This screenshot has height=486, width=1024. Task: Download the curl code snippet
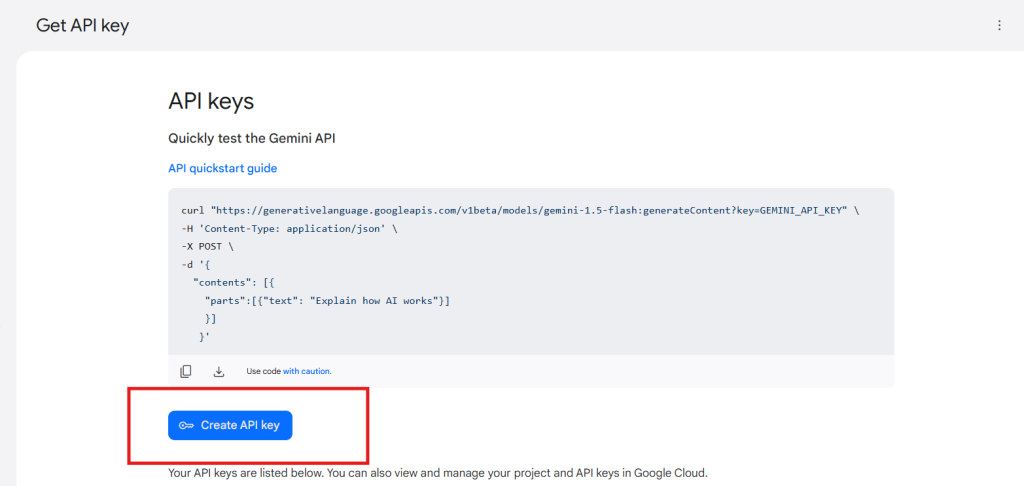[x=219, y=371]
